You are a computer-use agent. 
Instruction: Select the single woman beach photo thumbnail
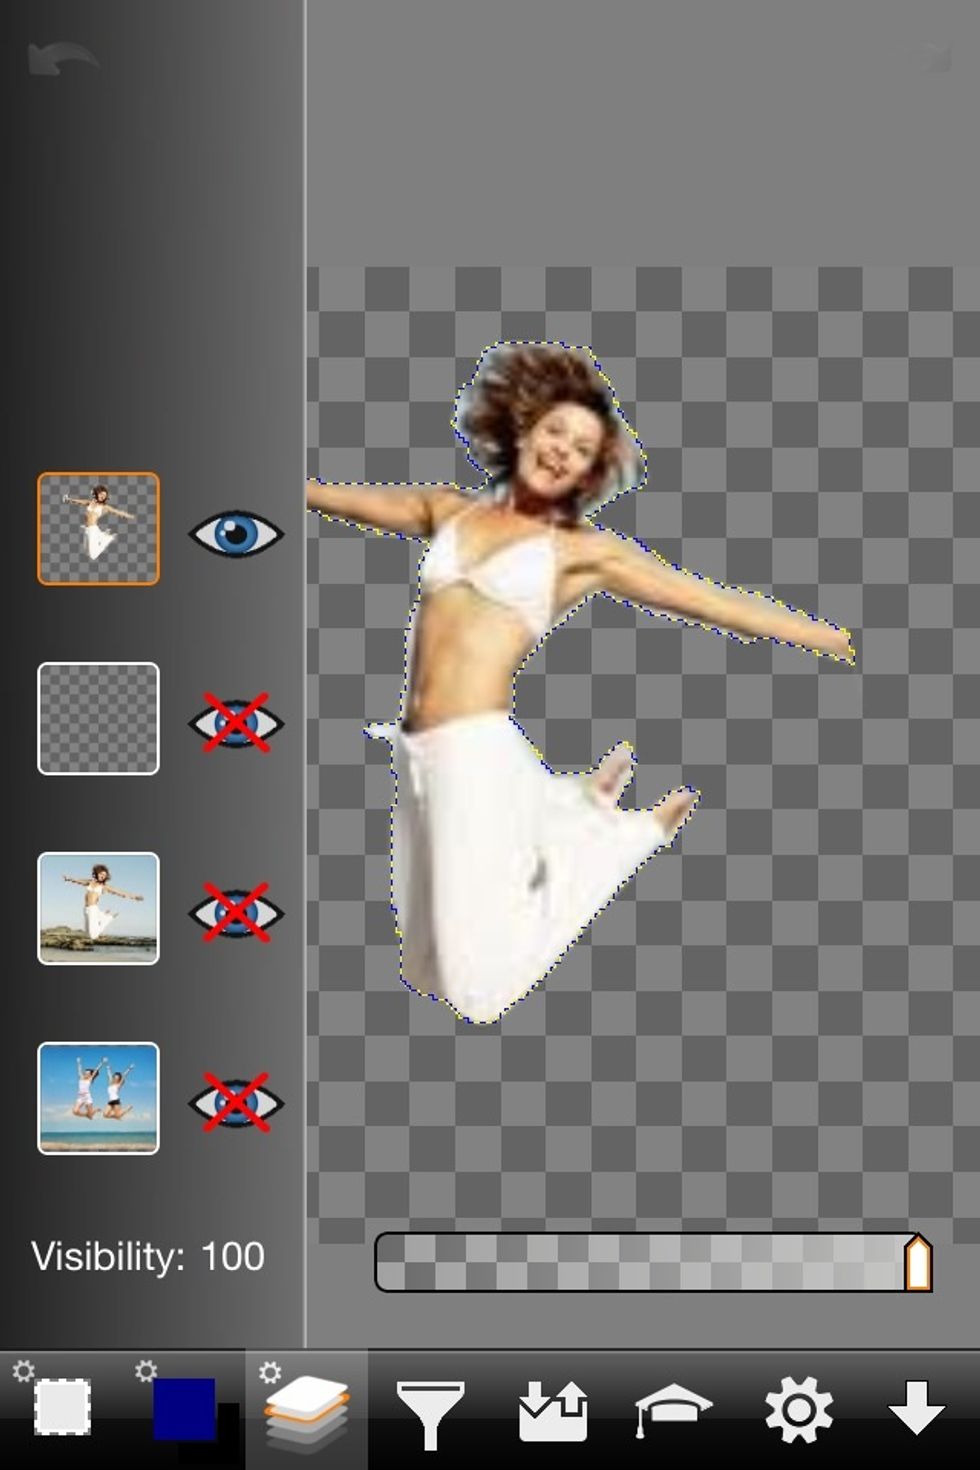(x=98, y=908)
